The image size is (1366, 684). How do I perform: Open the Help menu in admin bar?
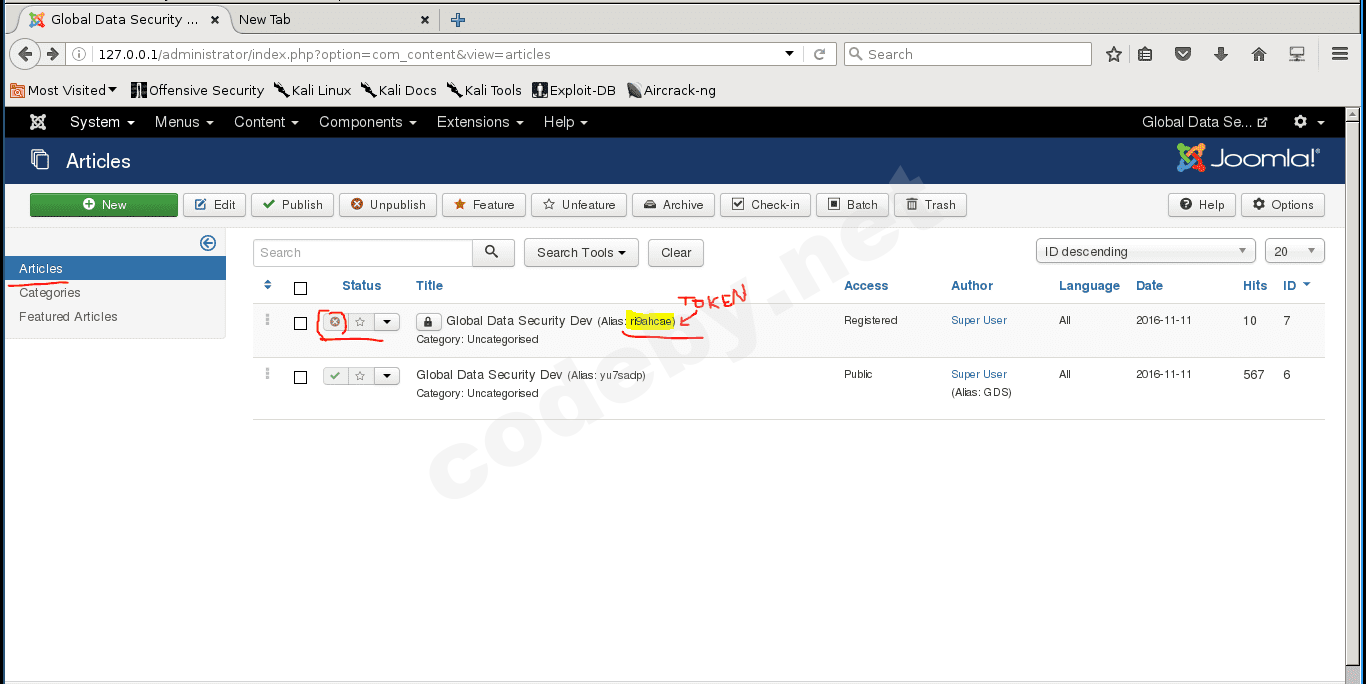[565, 122]
